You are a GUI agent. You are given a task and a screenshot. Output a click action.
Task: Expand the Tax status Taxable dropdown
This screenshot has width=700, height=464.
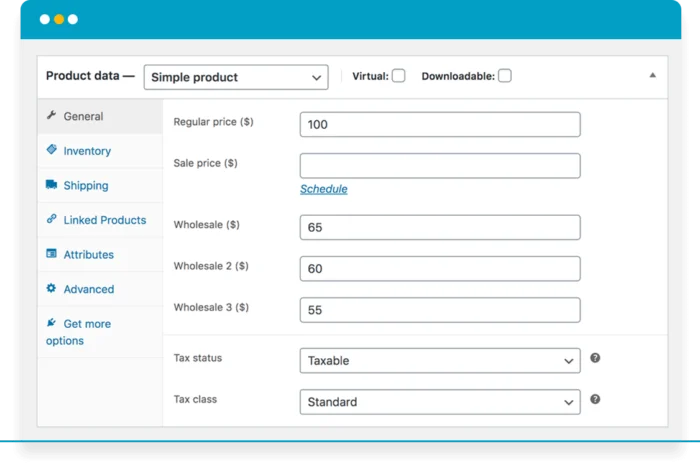439,360
